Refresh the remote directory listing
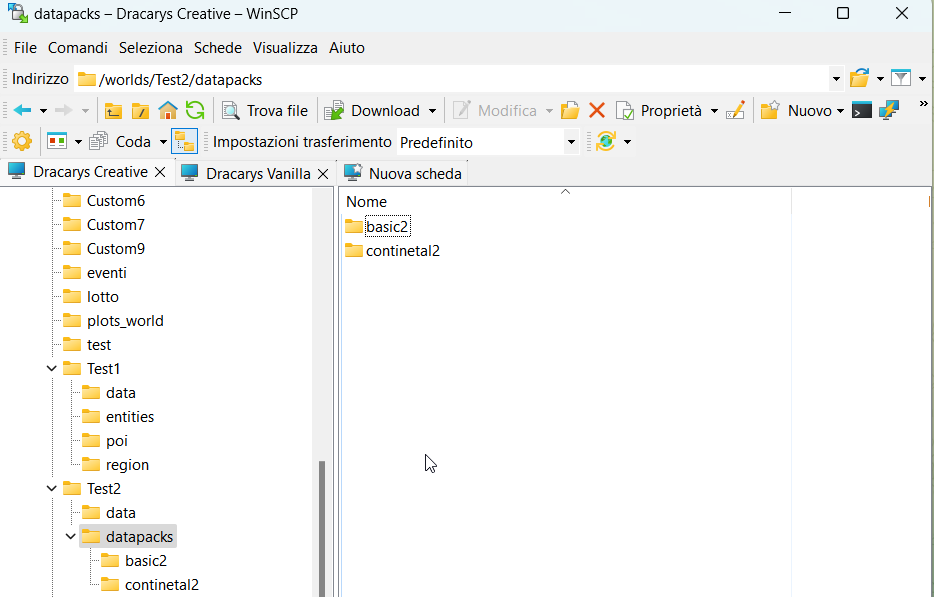The width and height of the screenshot is (934, 597). [195, 111]
